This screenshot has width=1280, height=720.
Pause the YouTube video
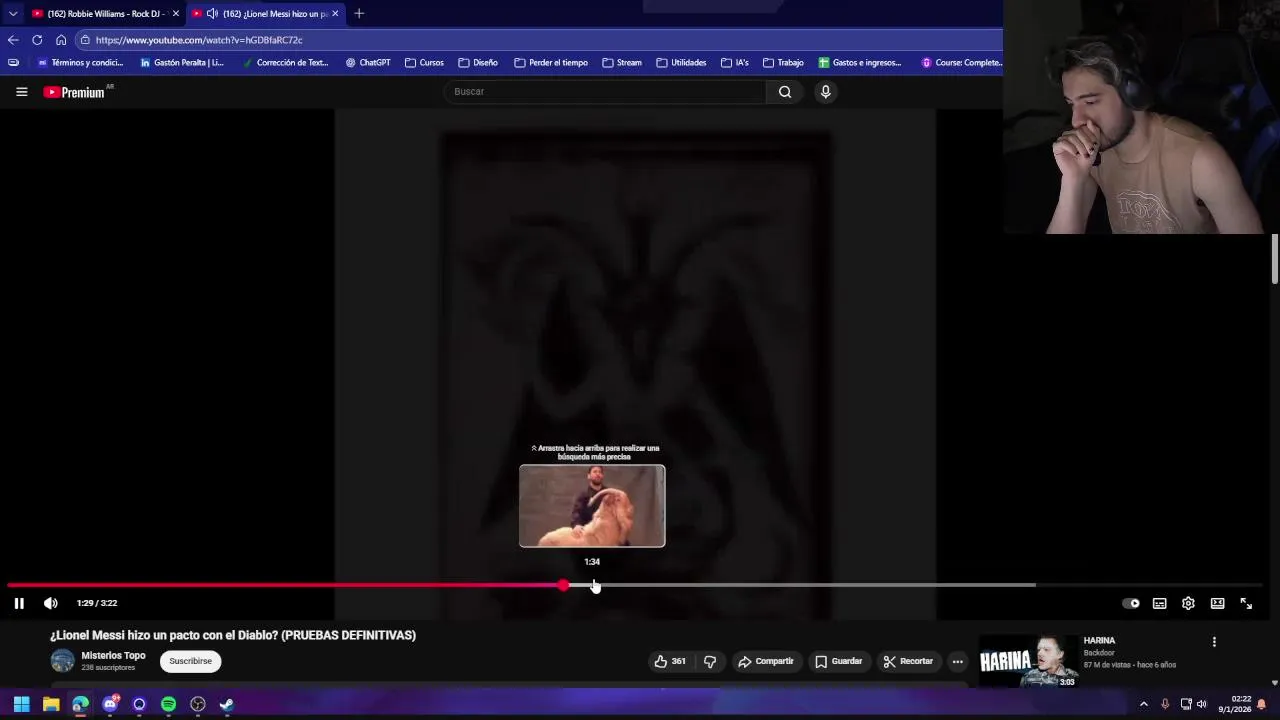[x=19, y=603]
